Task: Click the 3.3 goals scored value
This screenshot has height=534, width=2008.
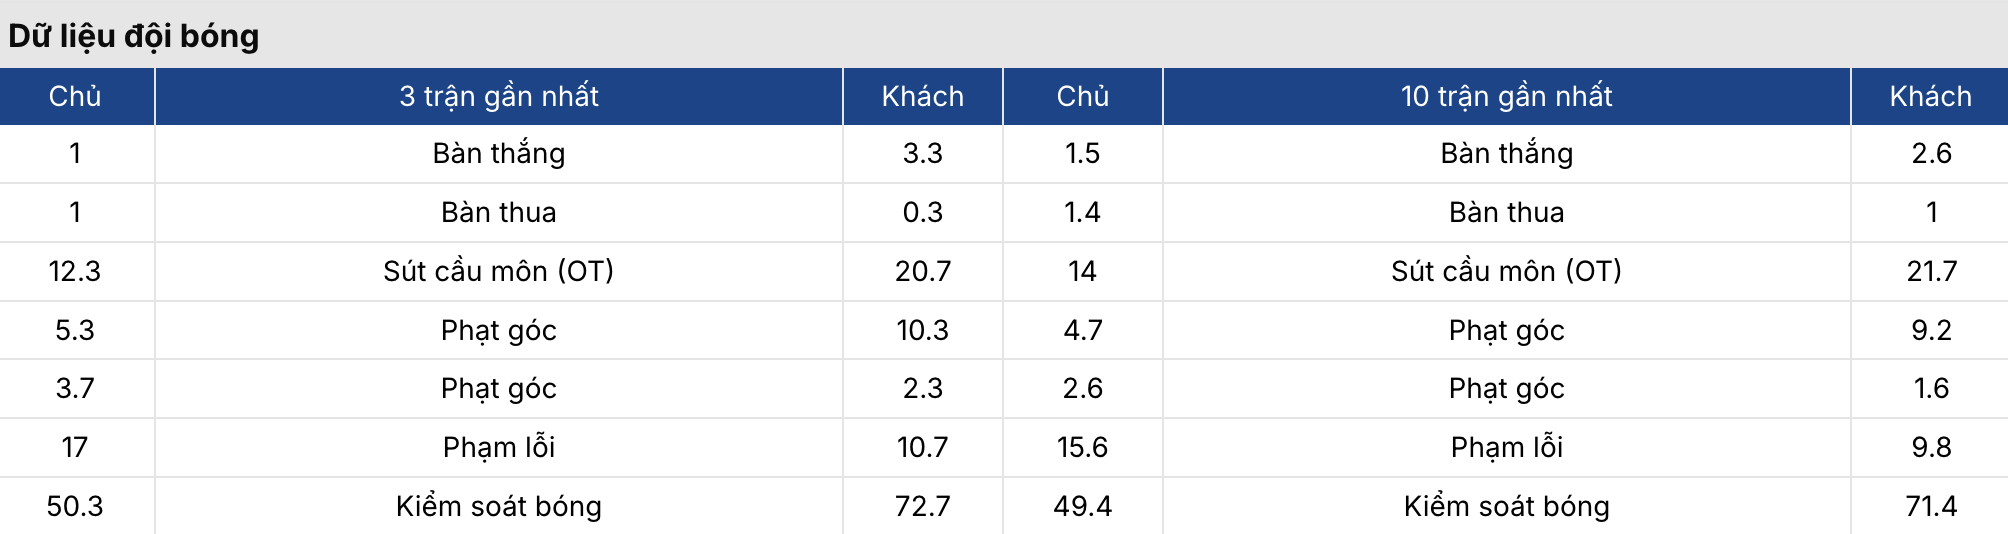Action: click(922, 153)
